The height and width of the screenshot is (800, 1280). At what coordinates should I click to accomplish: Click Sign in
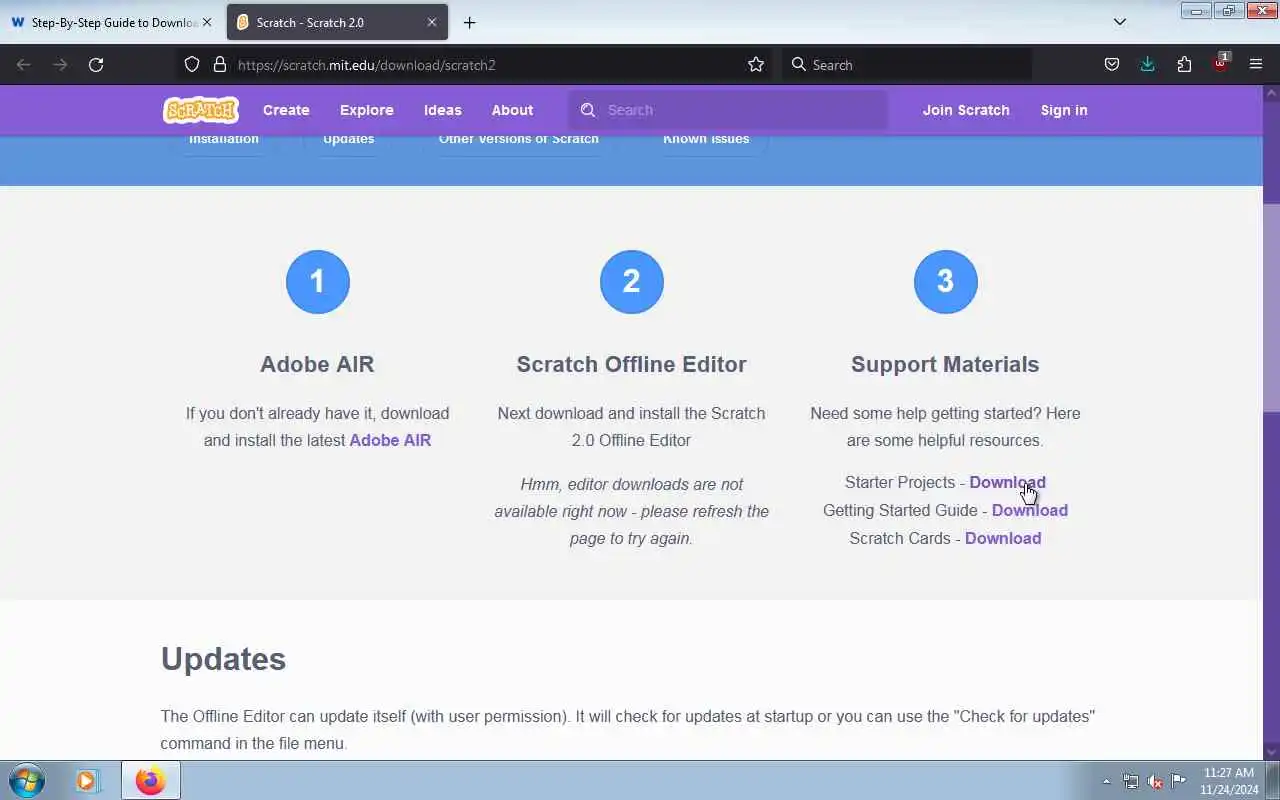pyautogui.click(x=1064, y=110)
